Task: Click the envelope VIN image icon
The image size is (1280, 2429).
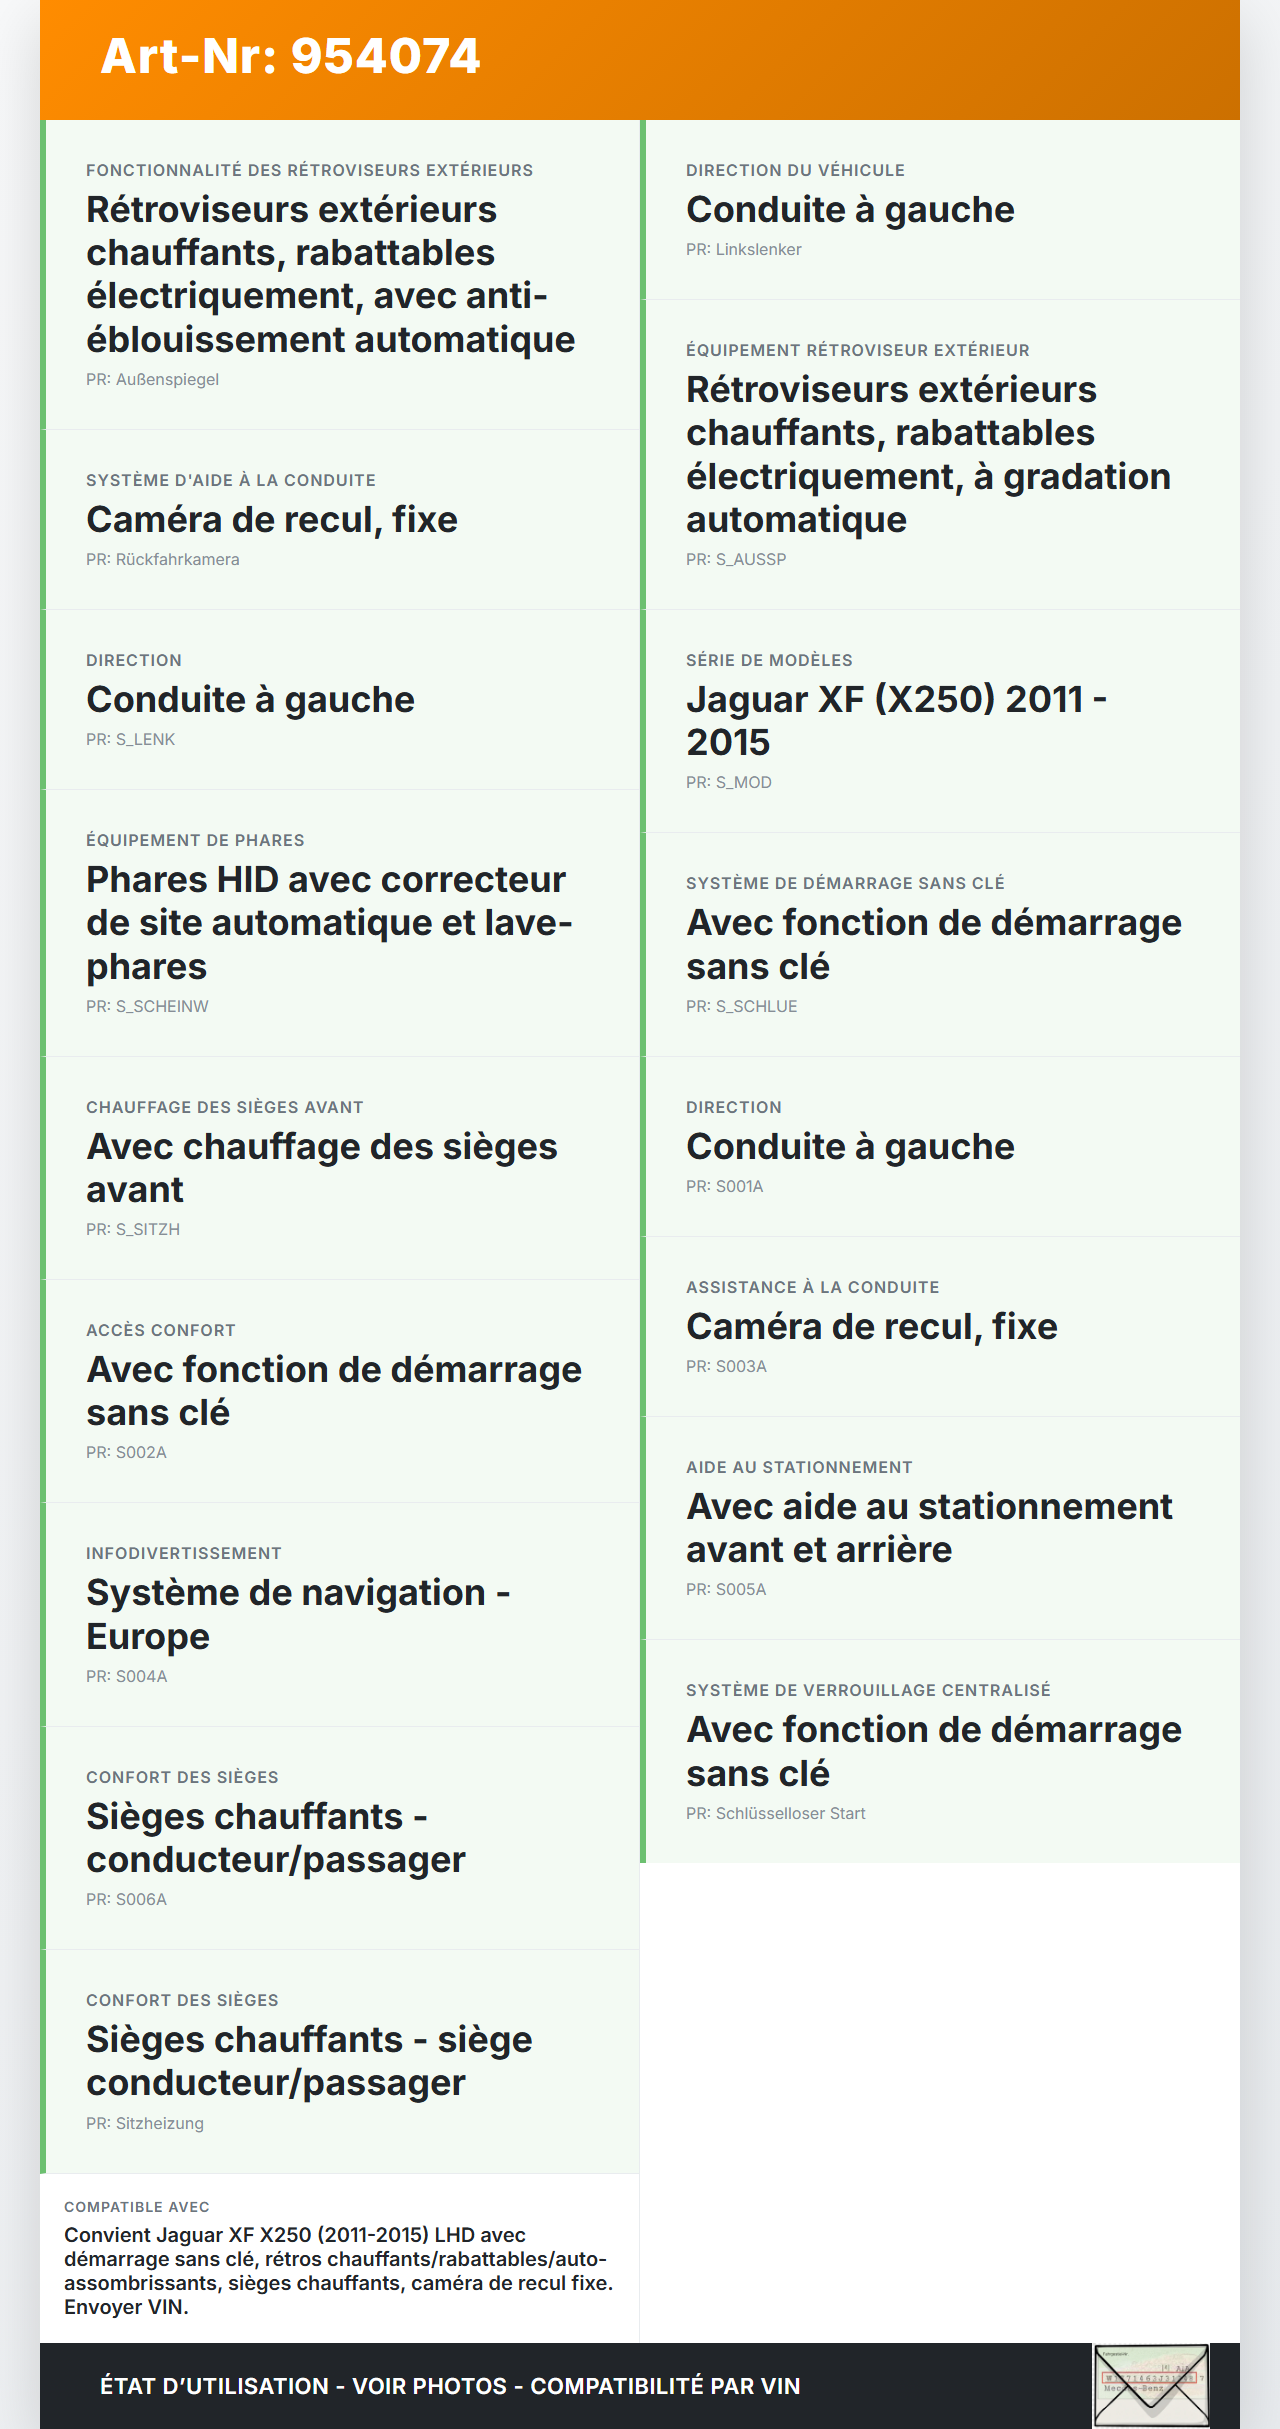Action: point(1151,2385)
